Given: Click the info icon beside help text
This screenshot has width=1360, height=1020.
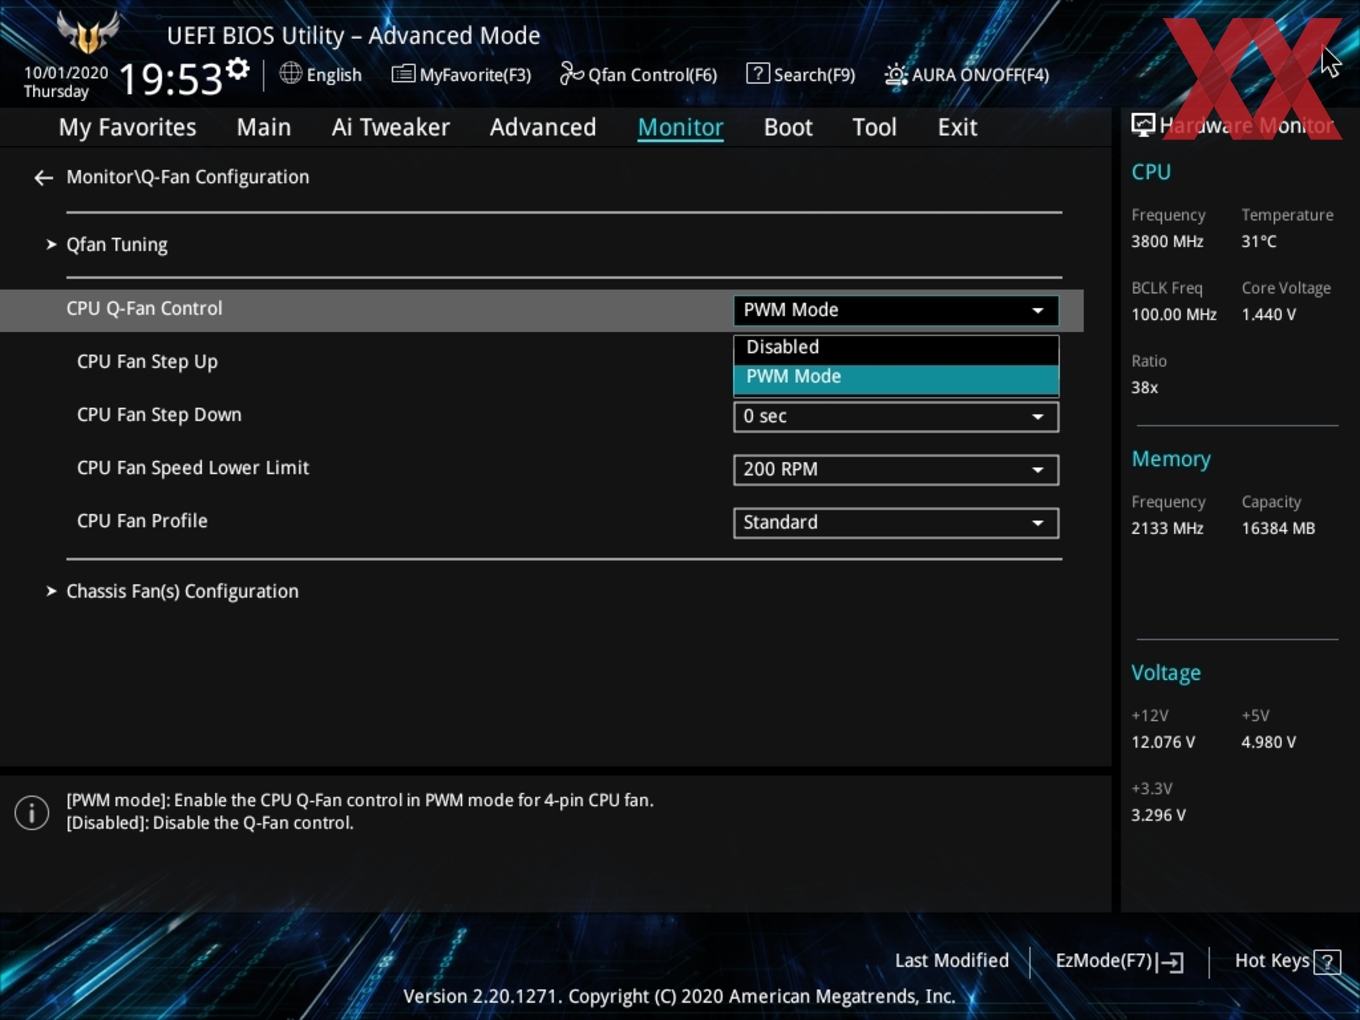Looking at the screenshot, I should pos(32,812).
